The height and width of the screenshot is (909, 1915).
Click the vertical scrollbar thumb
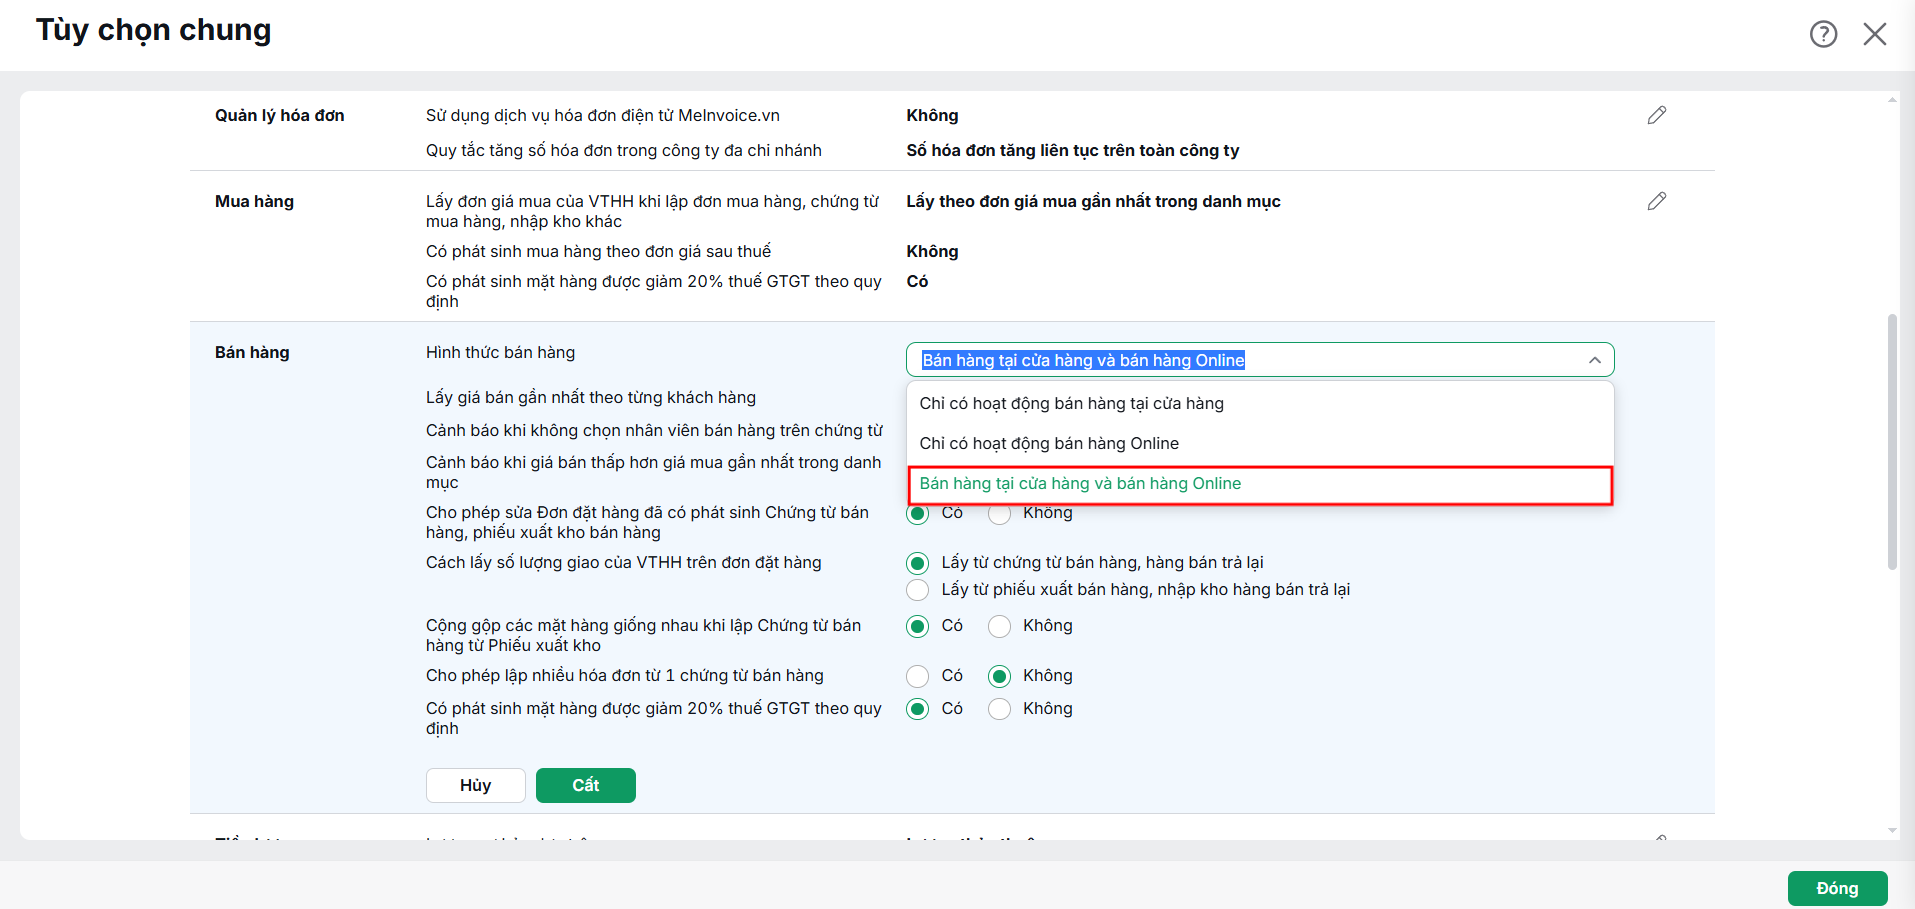point(1892,442)
